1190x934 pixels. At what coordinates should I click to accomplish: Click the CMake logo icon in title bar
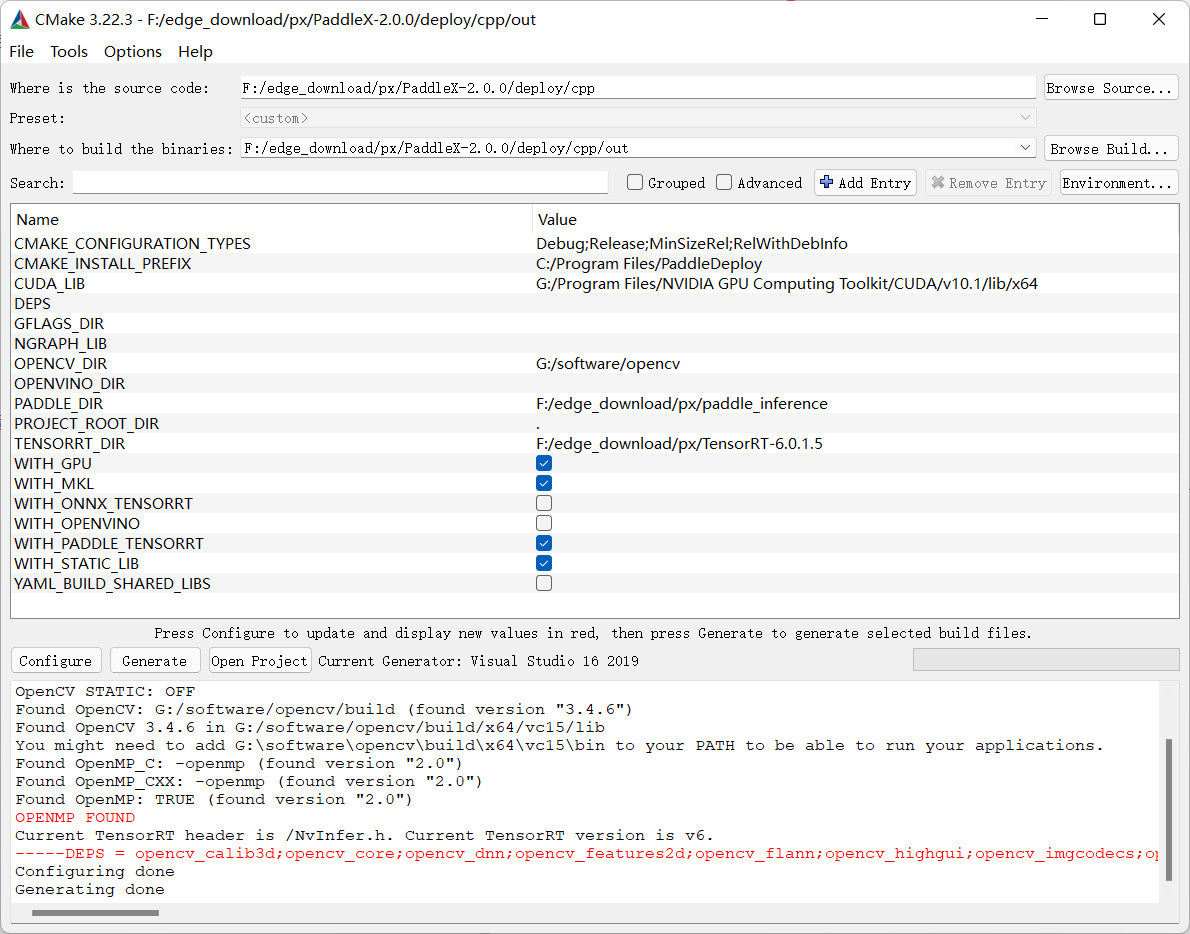[20, 20]
